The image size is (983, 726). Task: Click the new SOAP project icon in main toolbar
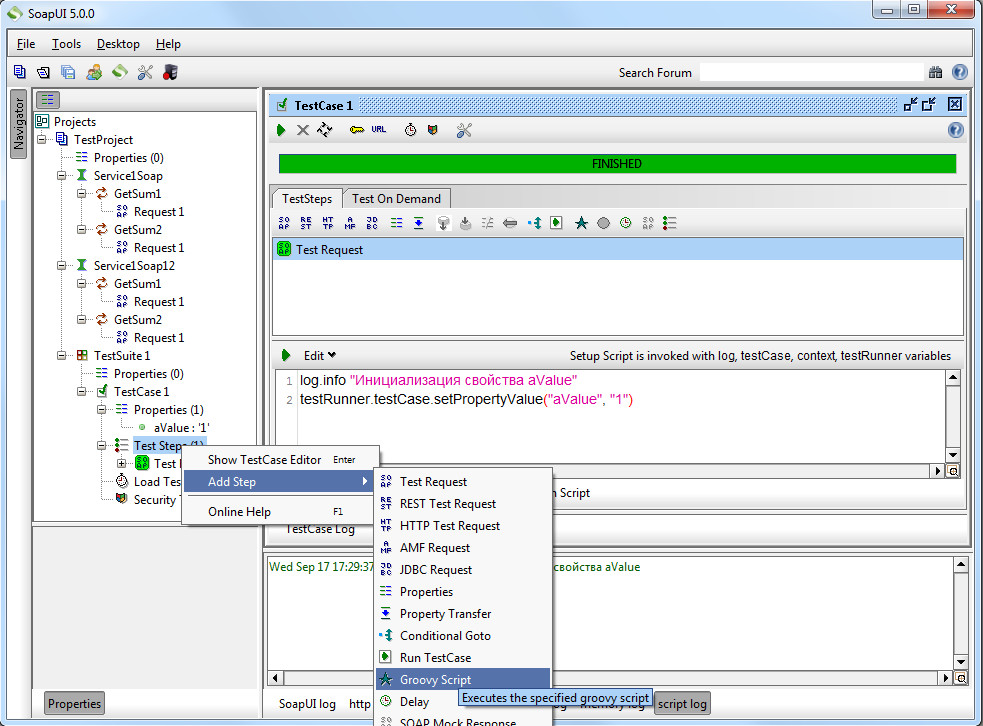[19, 72]
